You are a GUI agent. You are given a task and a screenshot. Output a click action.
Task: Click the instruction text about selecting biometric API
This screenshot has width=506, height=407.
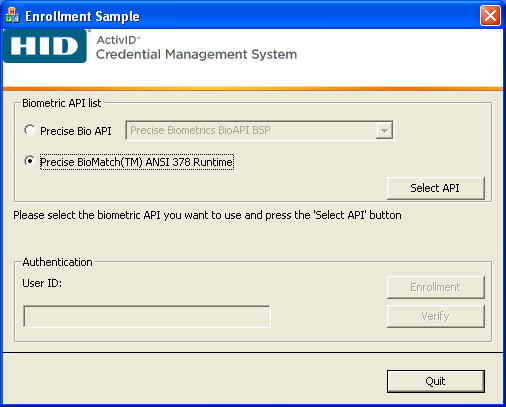tap(207, 215)
